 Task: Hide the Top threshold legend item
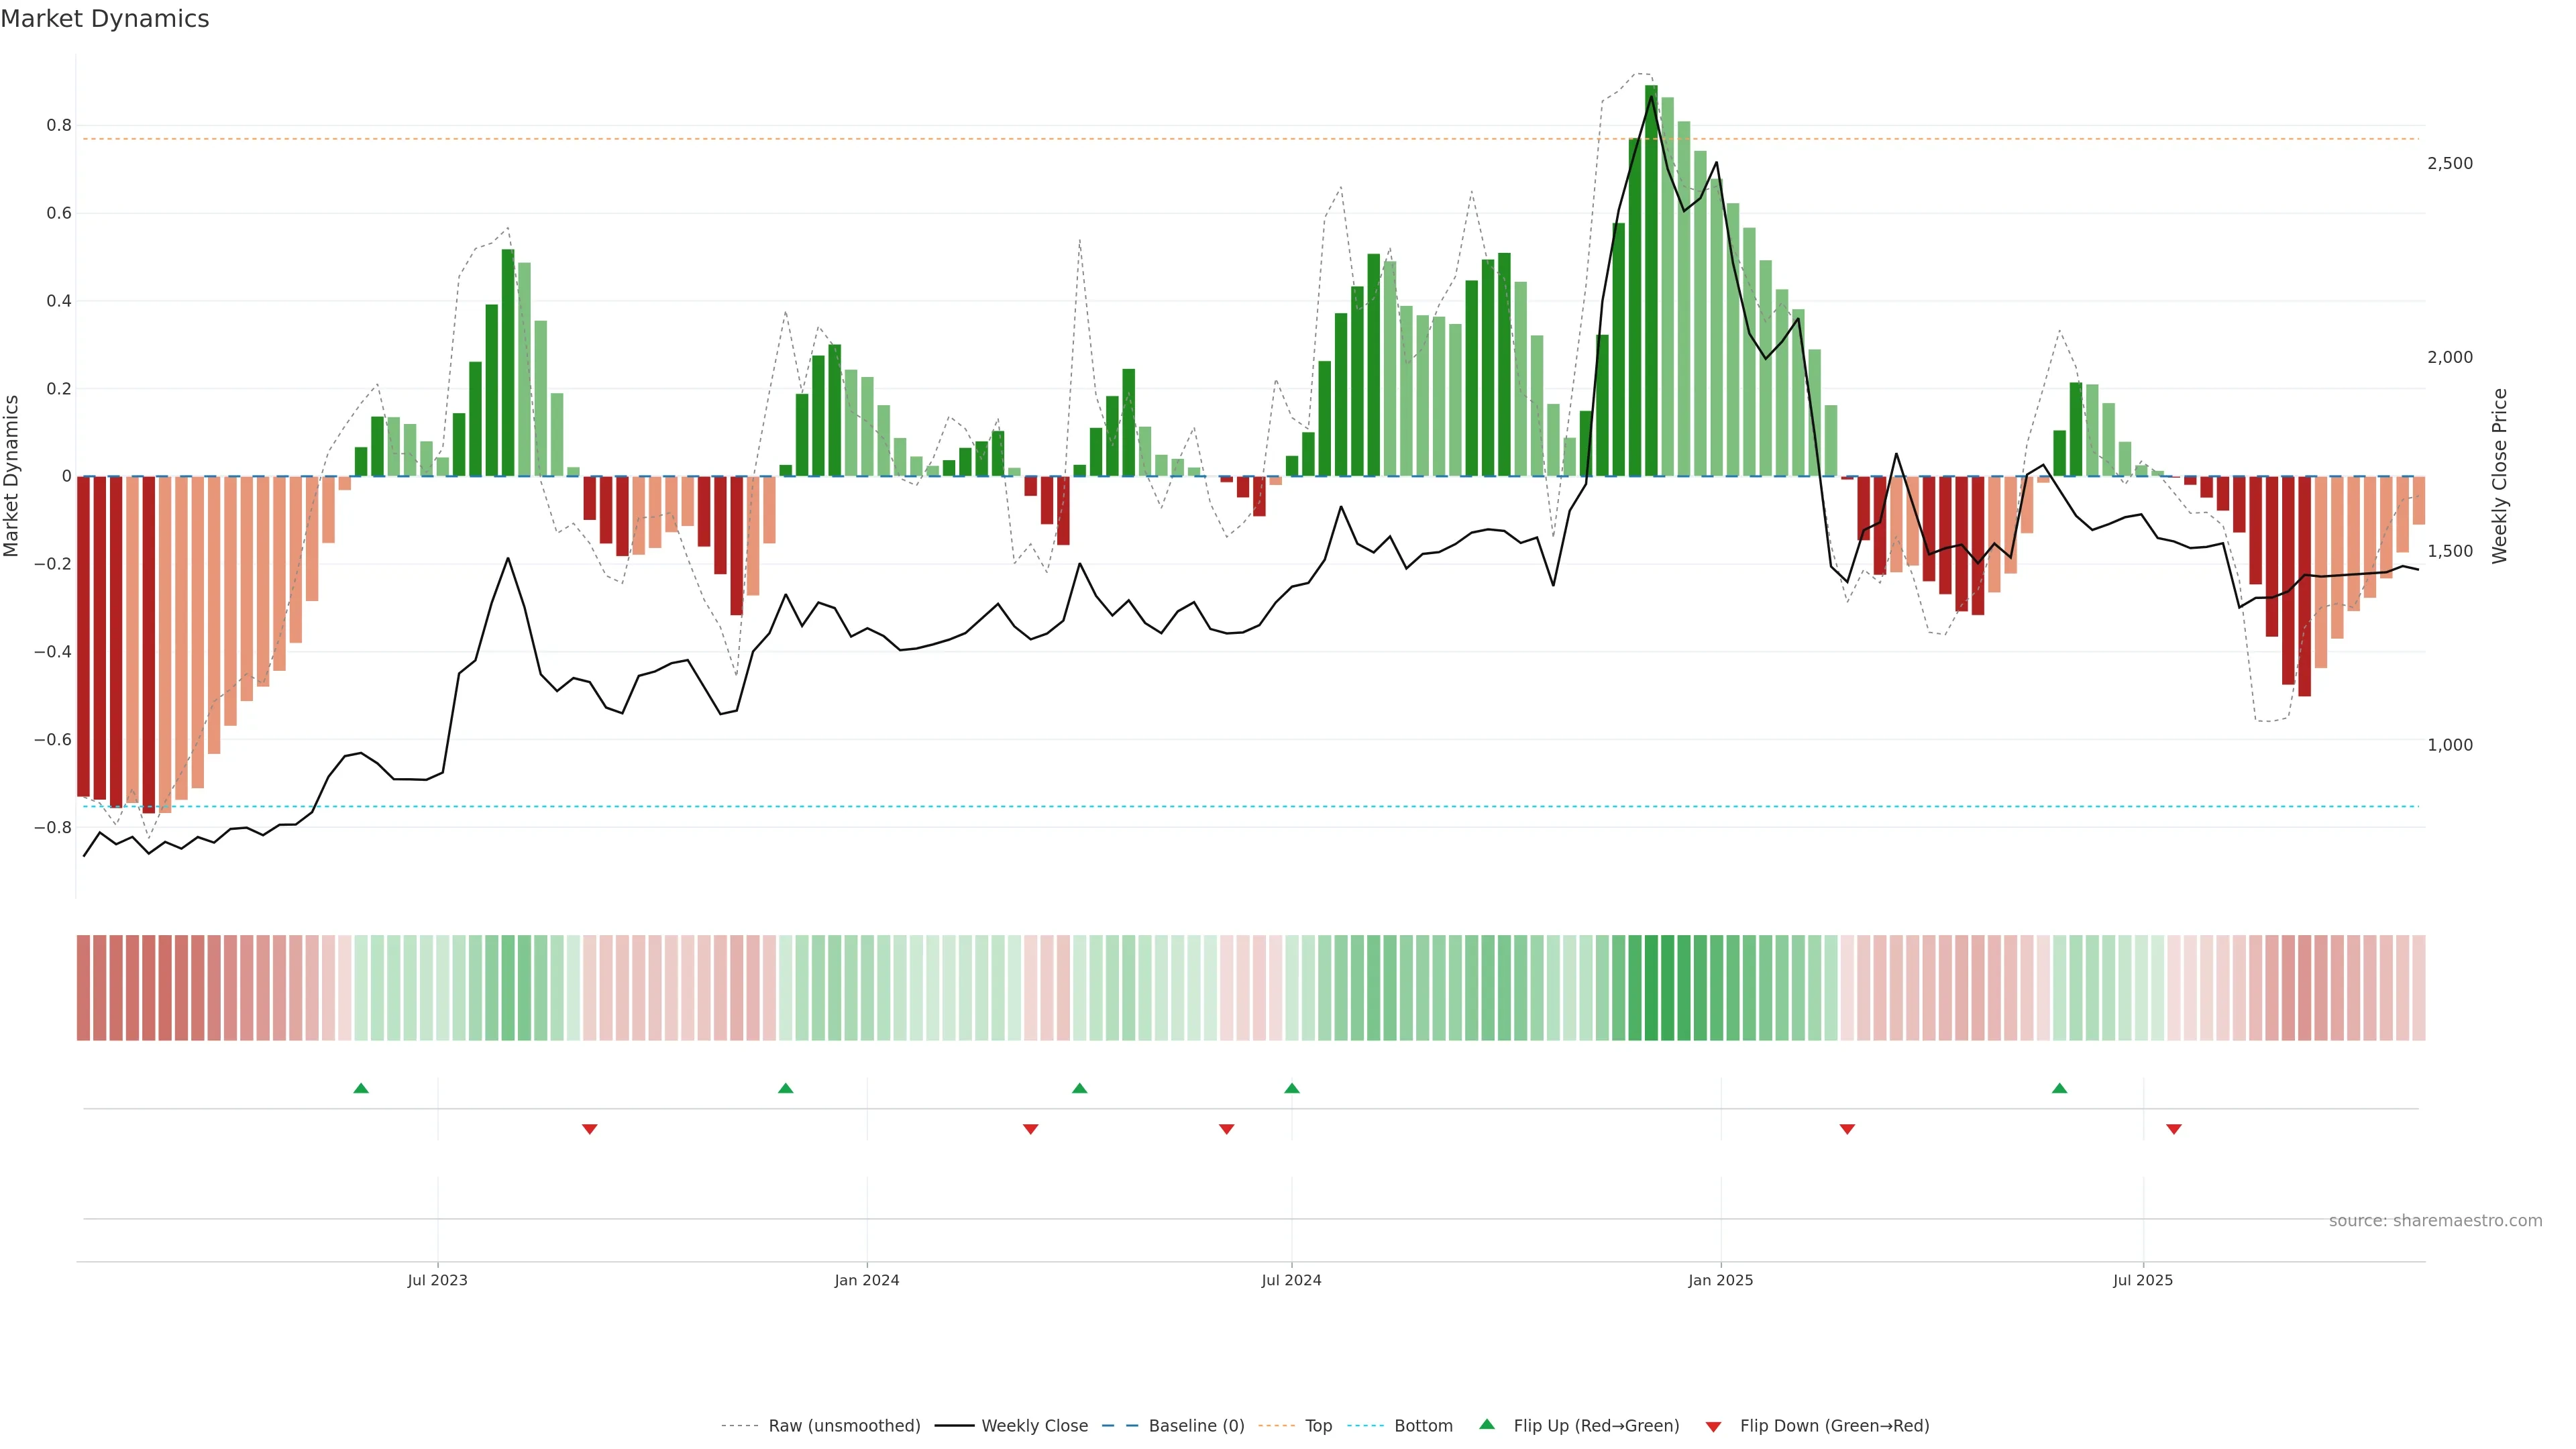point(1318,1425)
